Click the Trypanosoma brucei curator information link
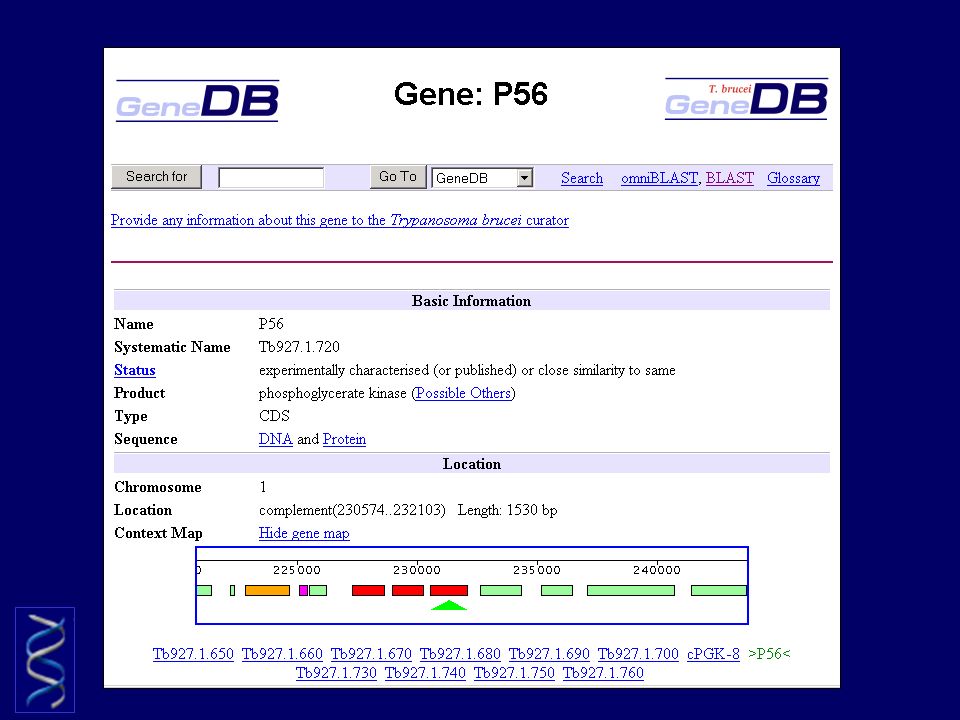Viewport: 960px width, 720px height. [340, 220]
